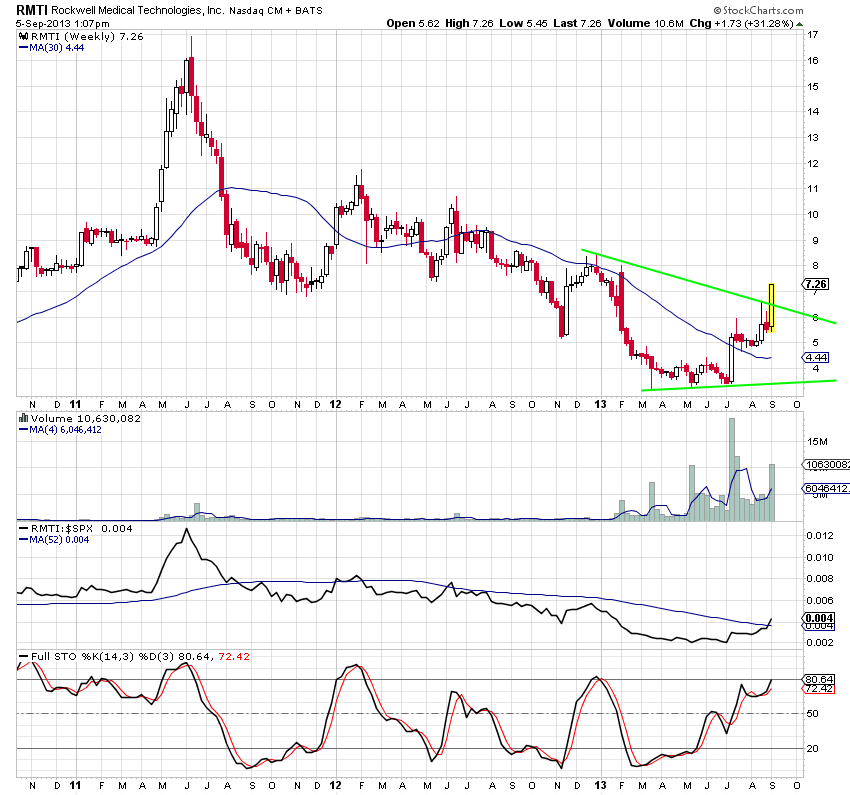Image resolution: width=850 pixels, height=795 pixels.
Task: Click the Volume 10.6M value in header
Action: coord(646,23)
